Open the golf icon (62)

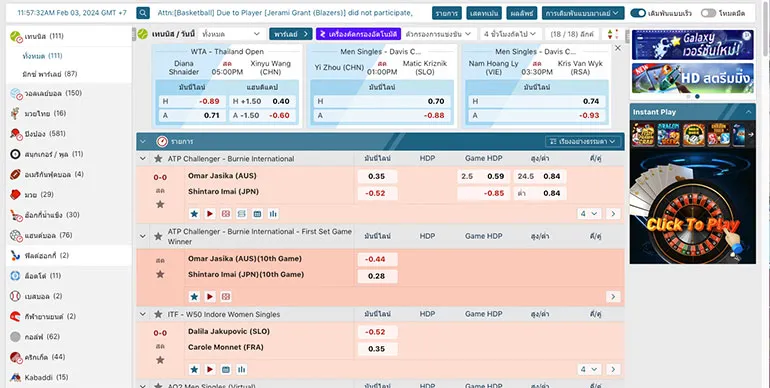(16, 337)
